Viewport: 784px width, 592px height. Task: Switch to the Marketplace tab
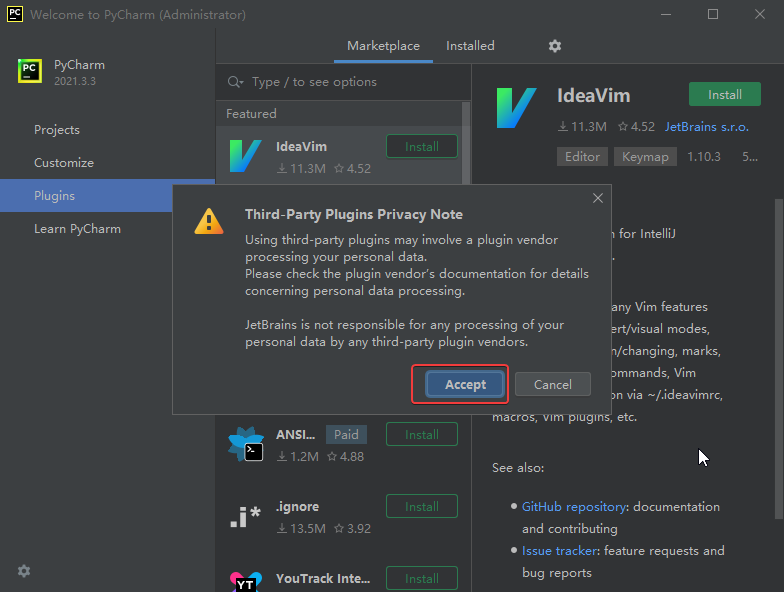click(x=384, y=46)
